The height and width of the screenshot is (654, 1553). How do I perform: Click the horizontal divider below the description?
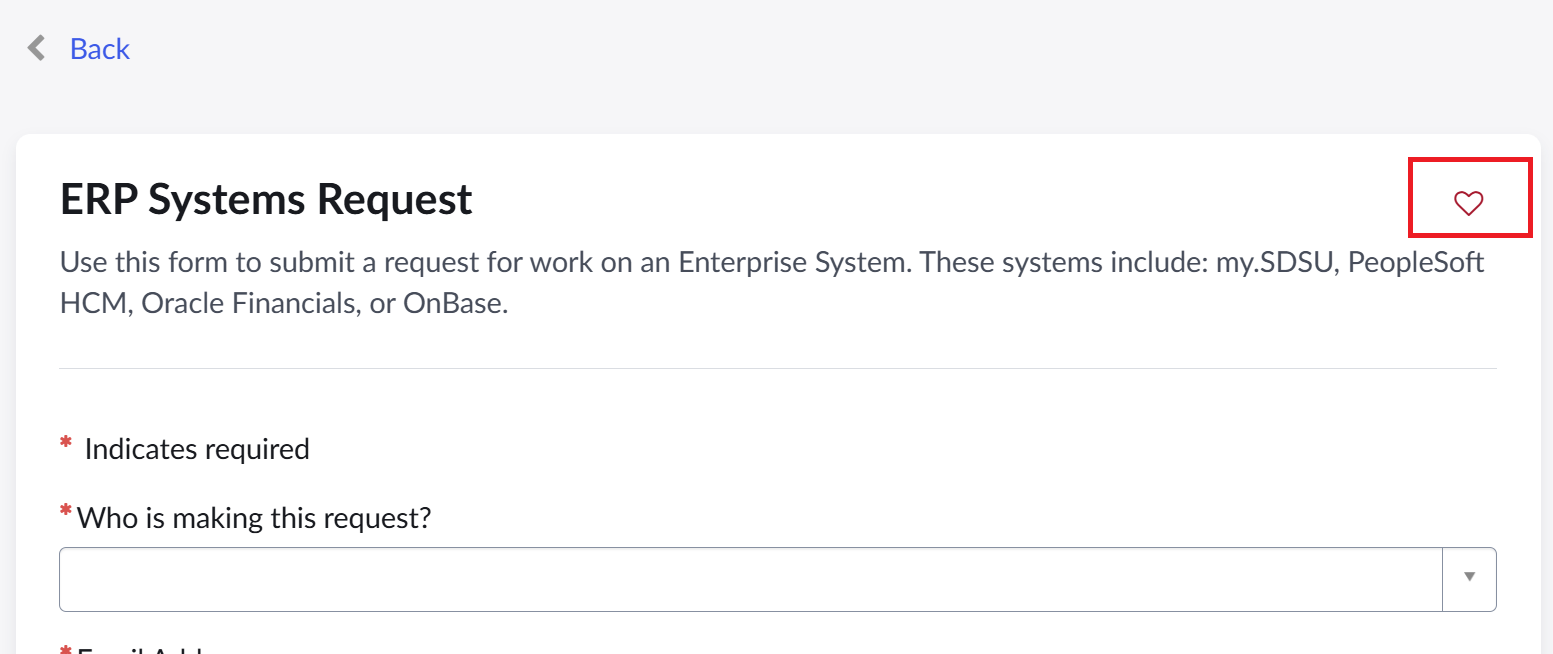click(x=777, y=369)
